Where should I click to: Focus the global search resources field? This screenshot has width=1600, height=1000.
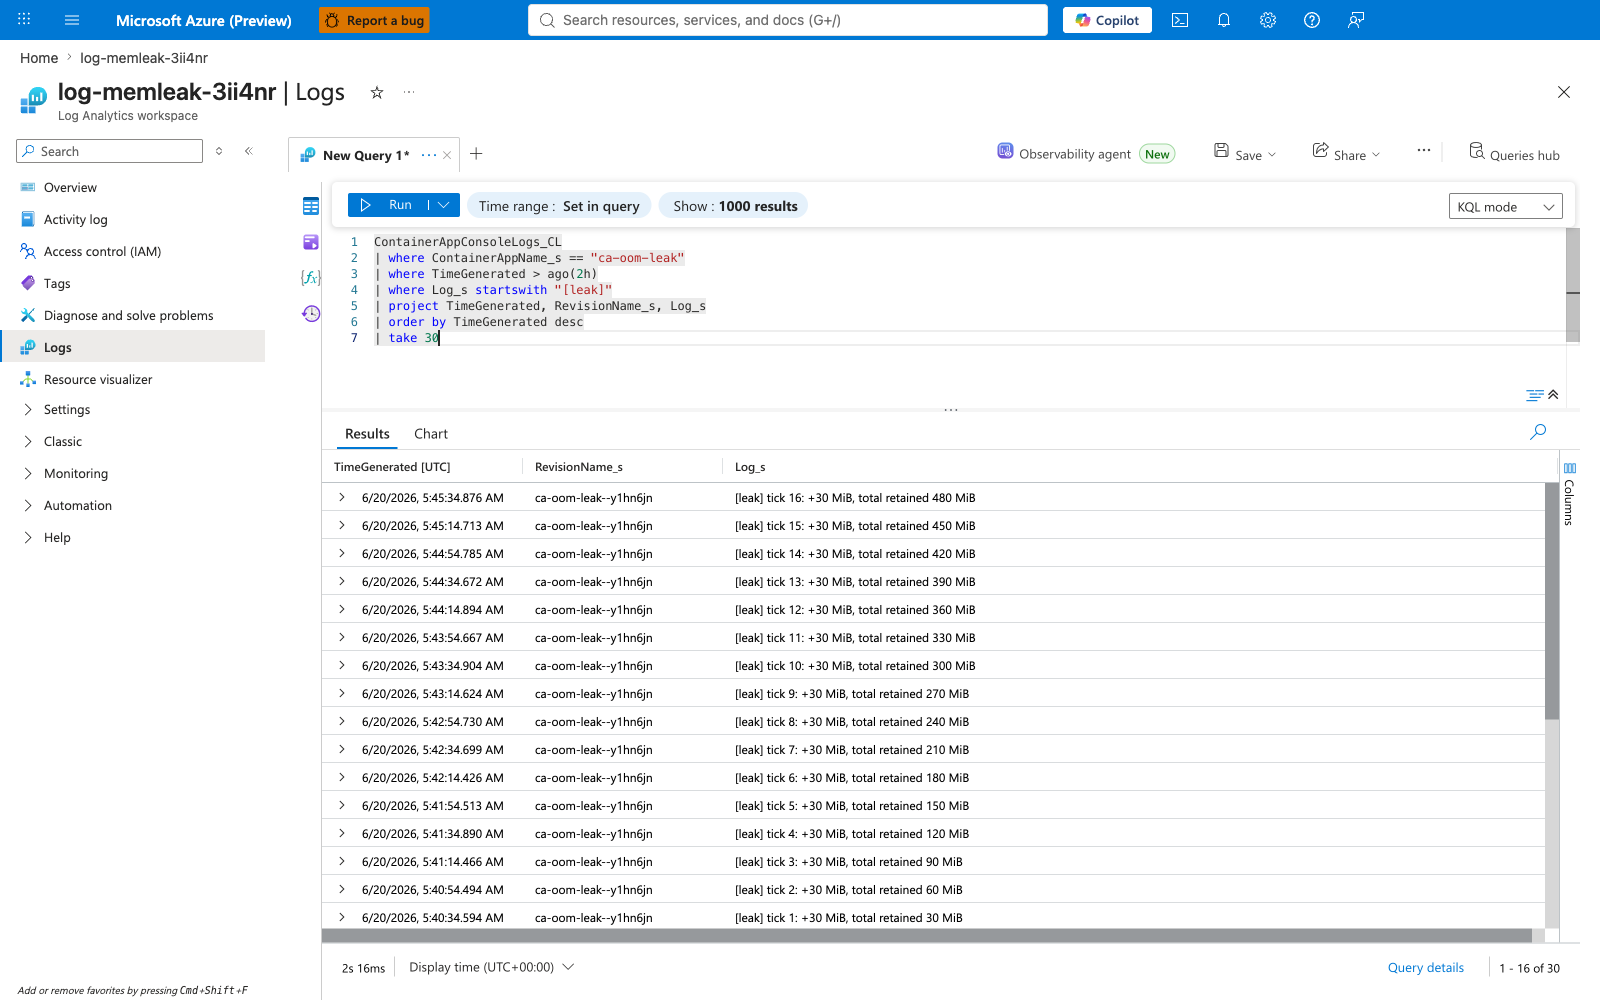coord(788,20)
